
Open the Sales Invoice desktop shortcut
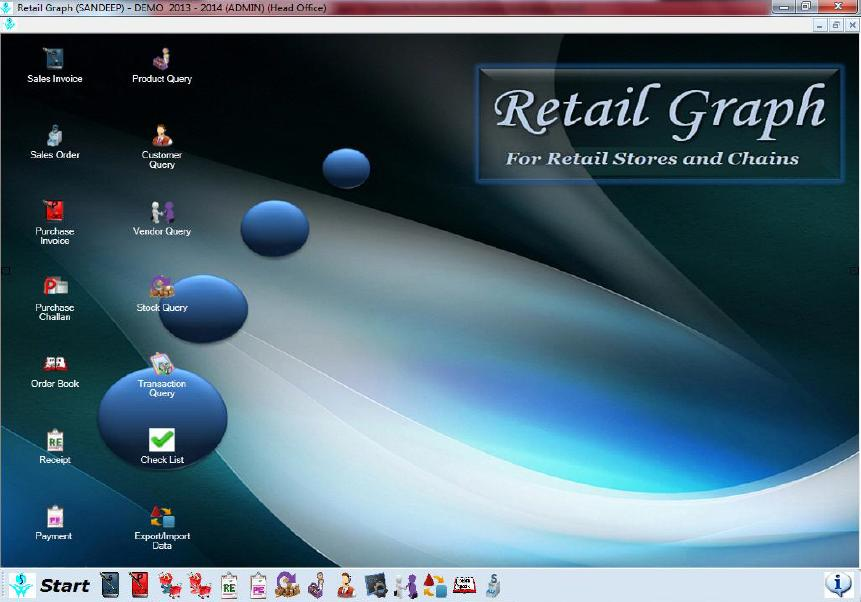pos(54,66)
